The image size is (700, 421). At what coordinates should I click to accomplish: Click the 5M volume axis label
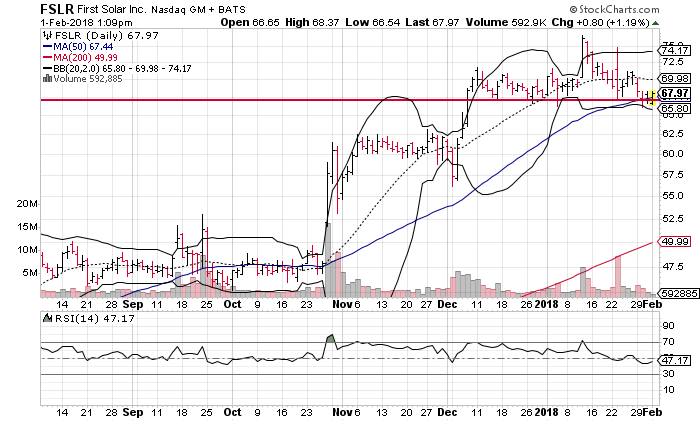30,273
